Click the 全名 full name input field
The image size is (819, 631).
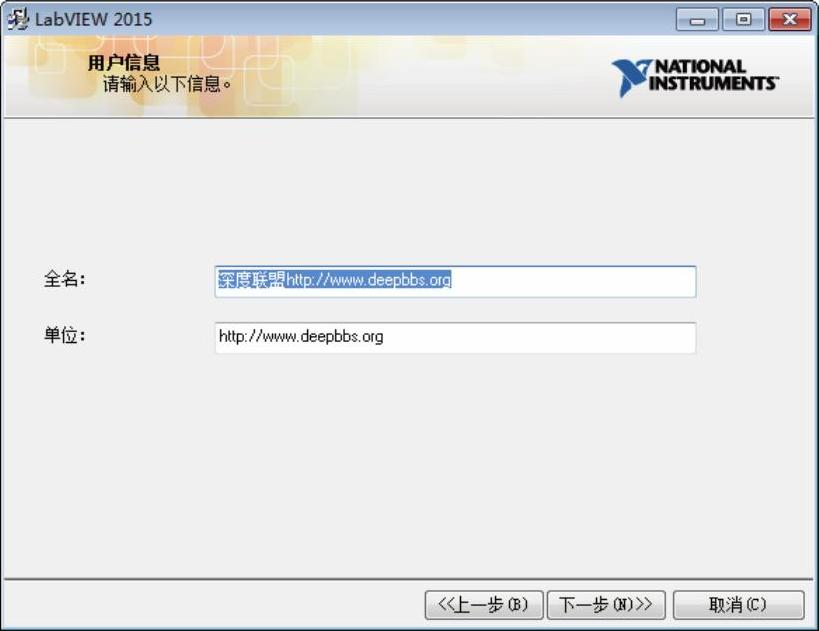pyautogui.click(x=455, y=281)
